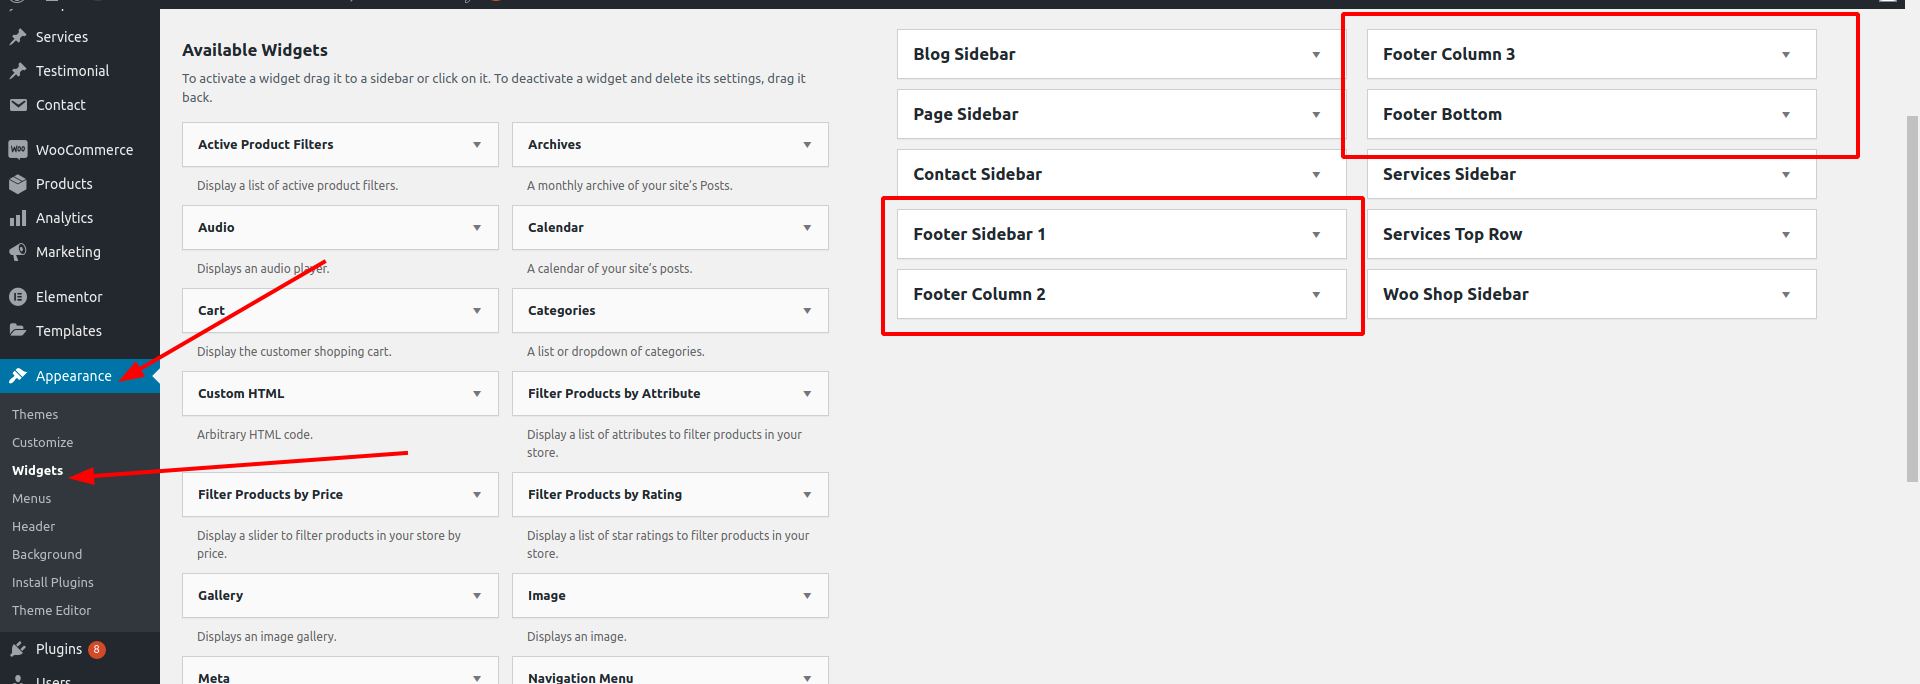
Task: Open Elementor from the sidebar icon
Action: click(x=17, y=296)
